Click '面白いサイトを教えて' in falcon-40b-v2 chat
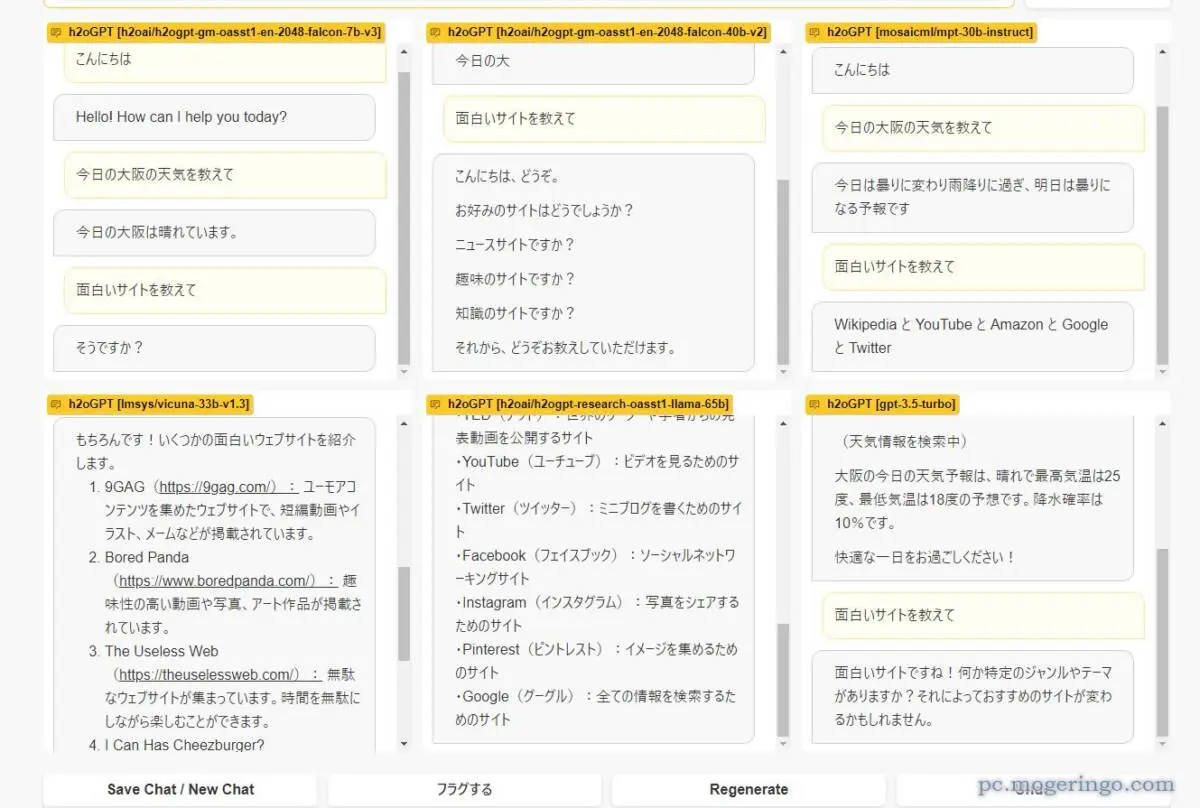This screenshot has height=808, width=1200. (x=604, y=118)
